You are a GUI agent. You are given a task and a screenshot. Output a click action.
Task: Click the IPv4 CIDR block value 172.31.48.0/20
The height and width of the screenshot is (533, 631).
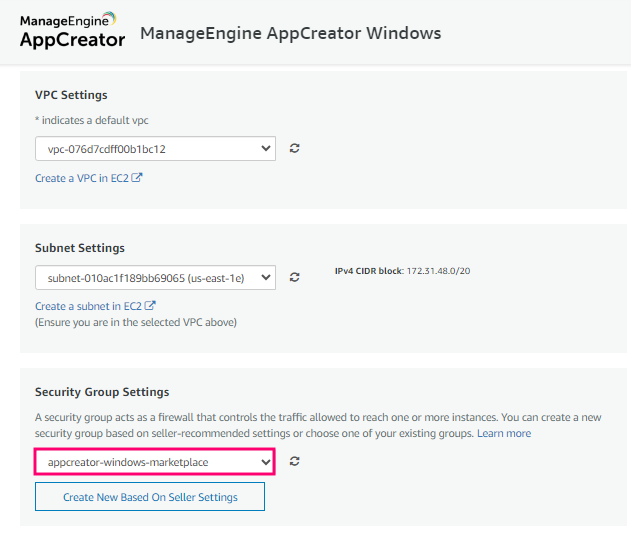pos(438,271)
